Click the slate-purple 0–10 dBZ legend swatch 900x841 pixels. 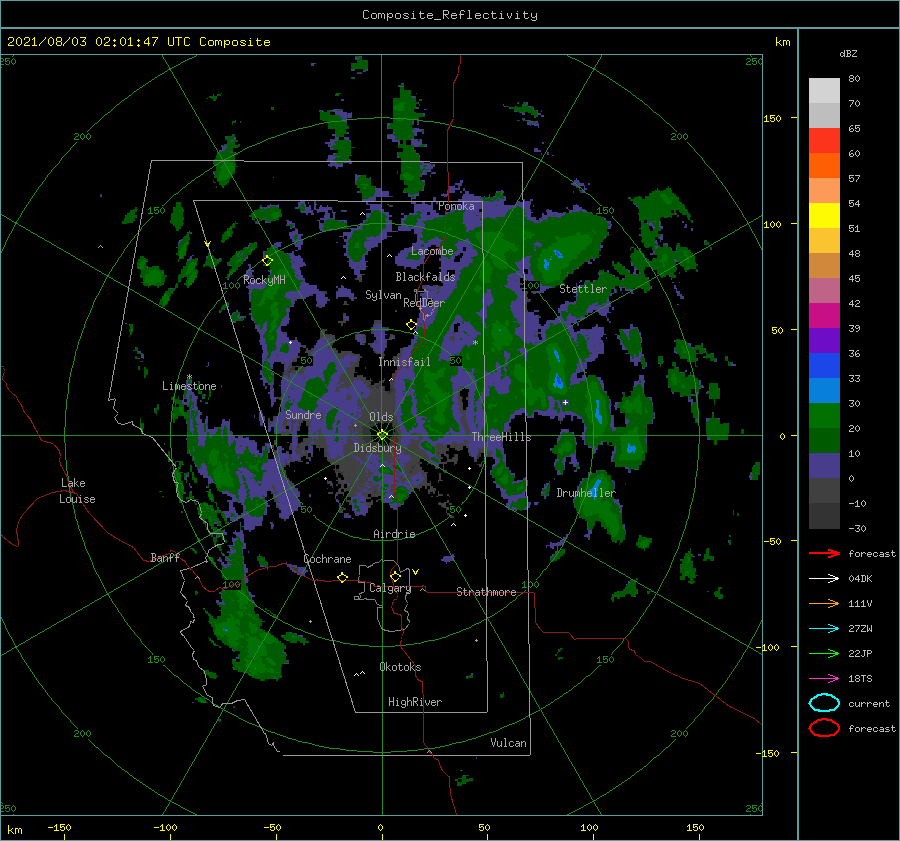pyautogui.click(x=824, y=466)
